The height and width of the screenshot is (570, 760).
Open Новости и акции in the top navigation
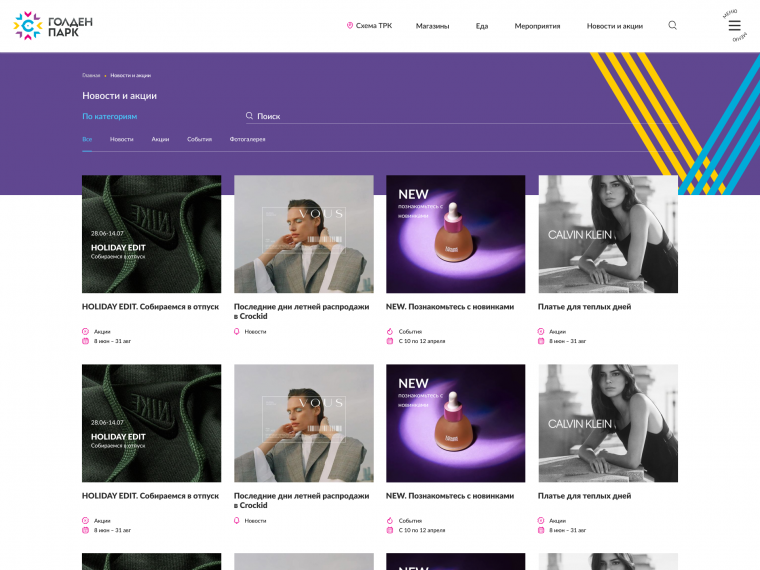(x=615, y=26)
